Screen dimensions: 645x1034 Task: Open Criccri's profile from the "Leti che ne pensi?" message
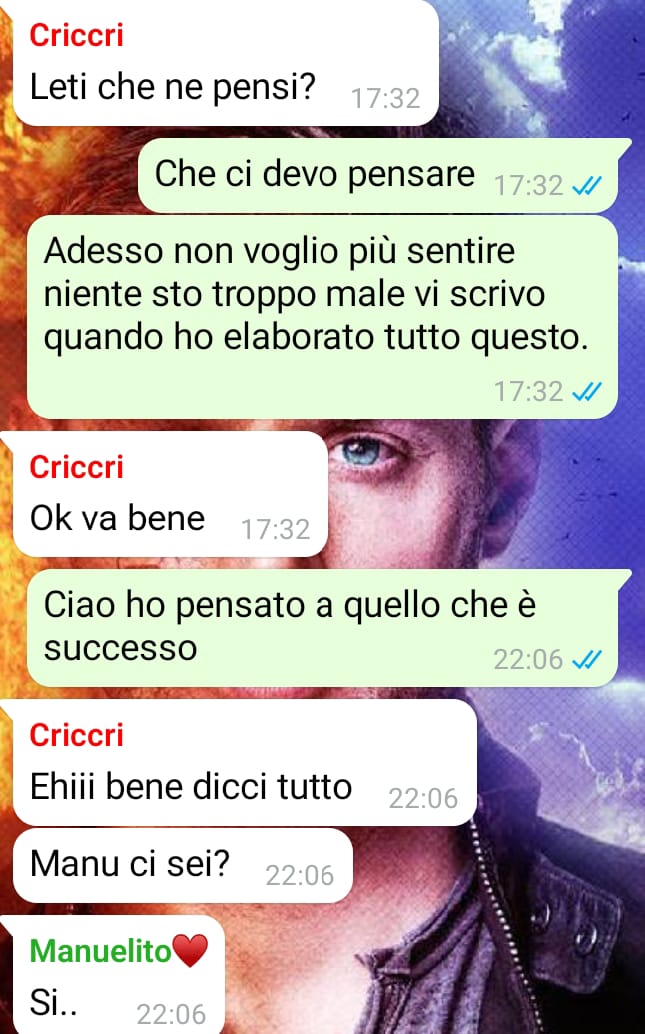[77, 34]
